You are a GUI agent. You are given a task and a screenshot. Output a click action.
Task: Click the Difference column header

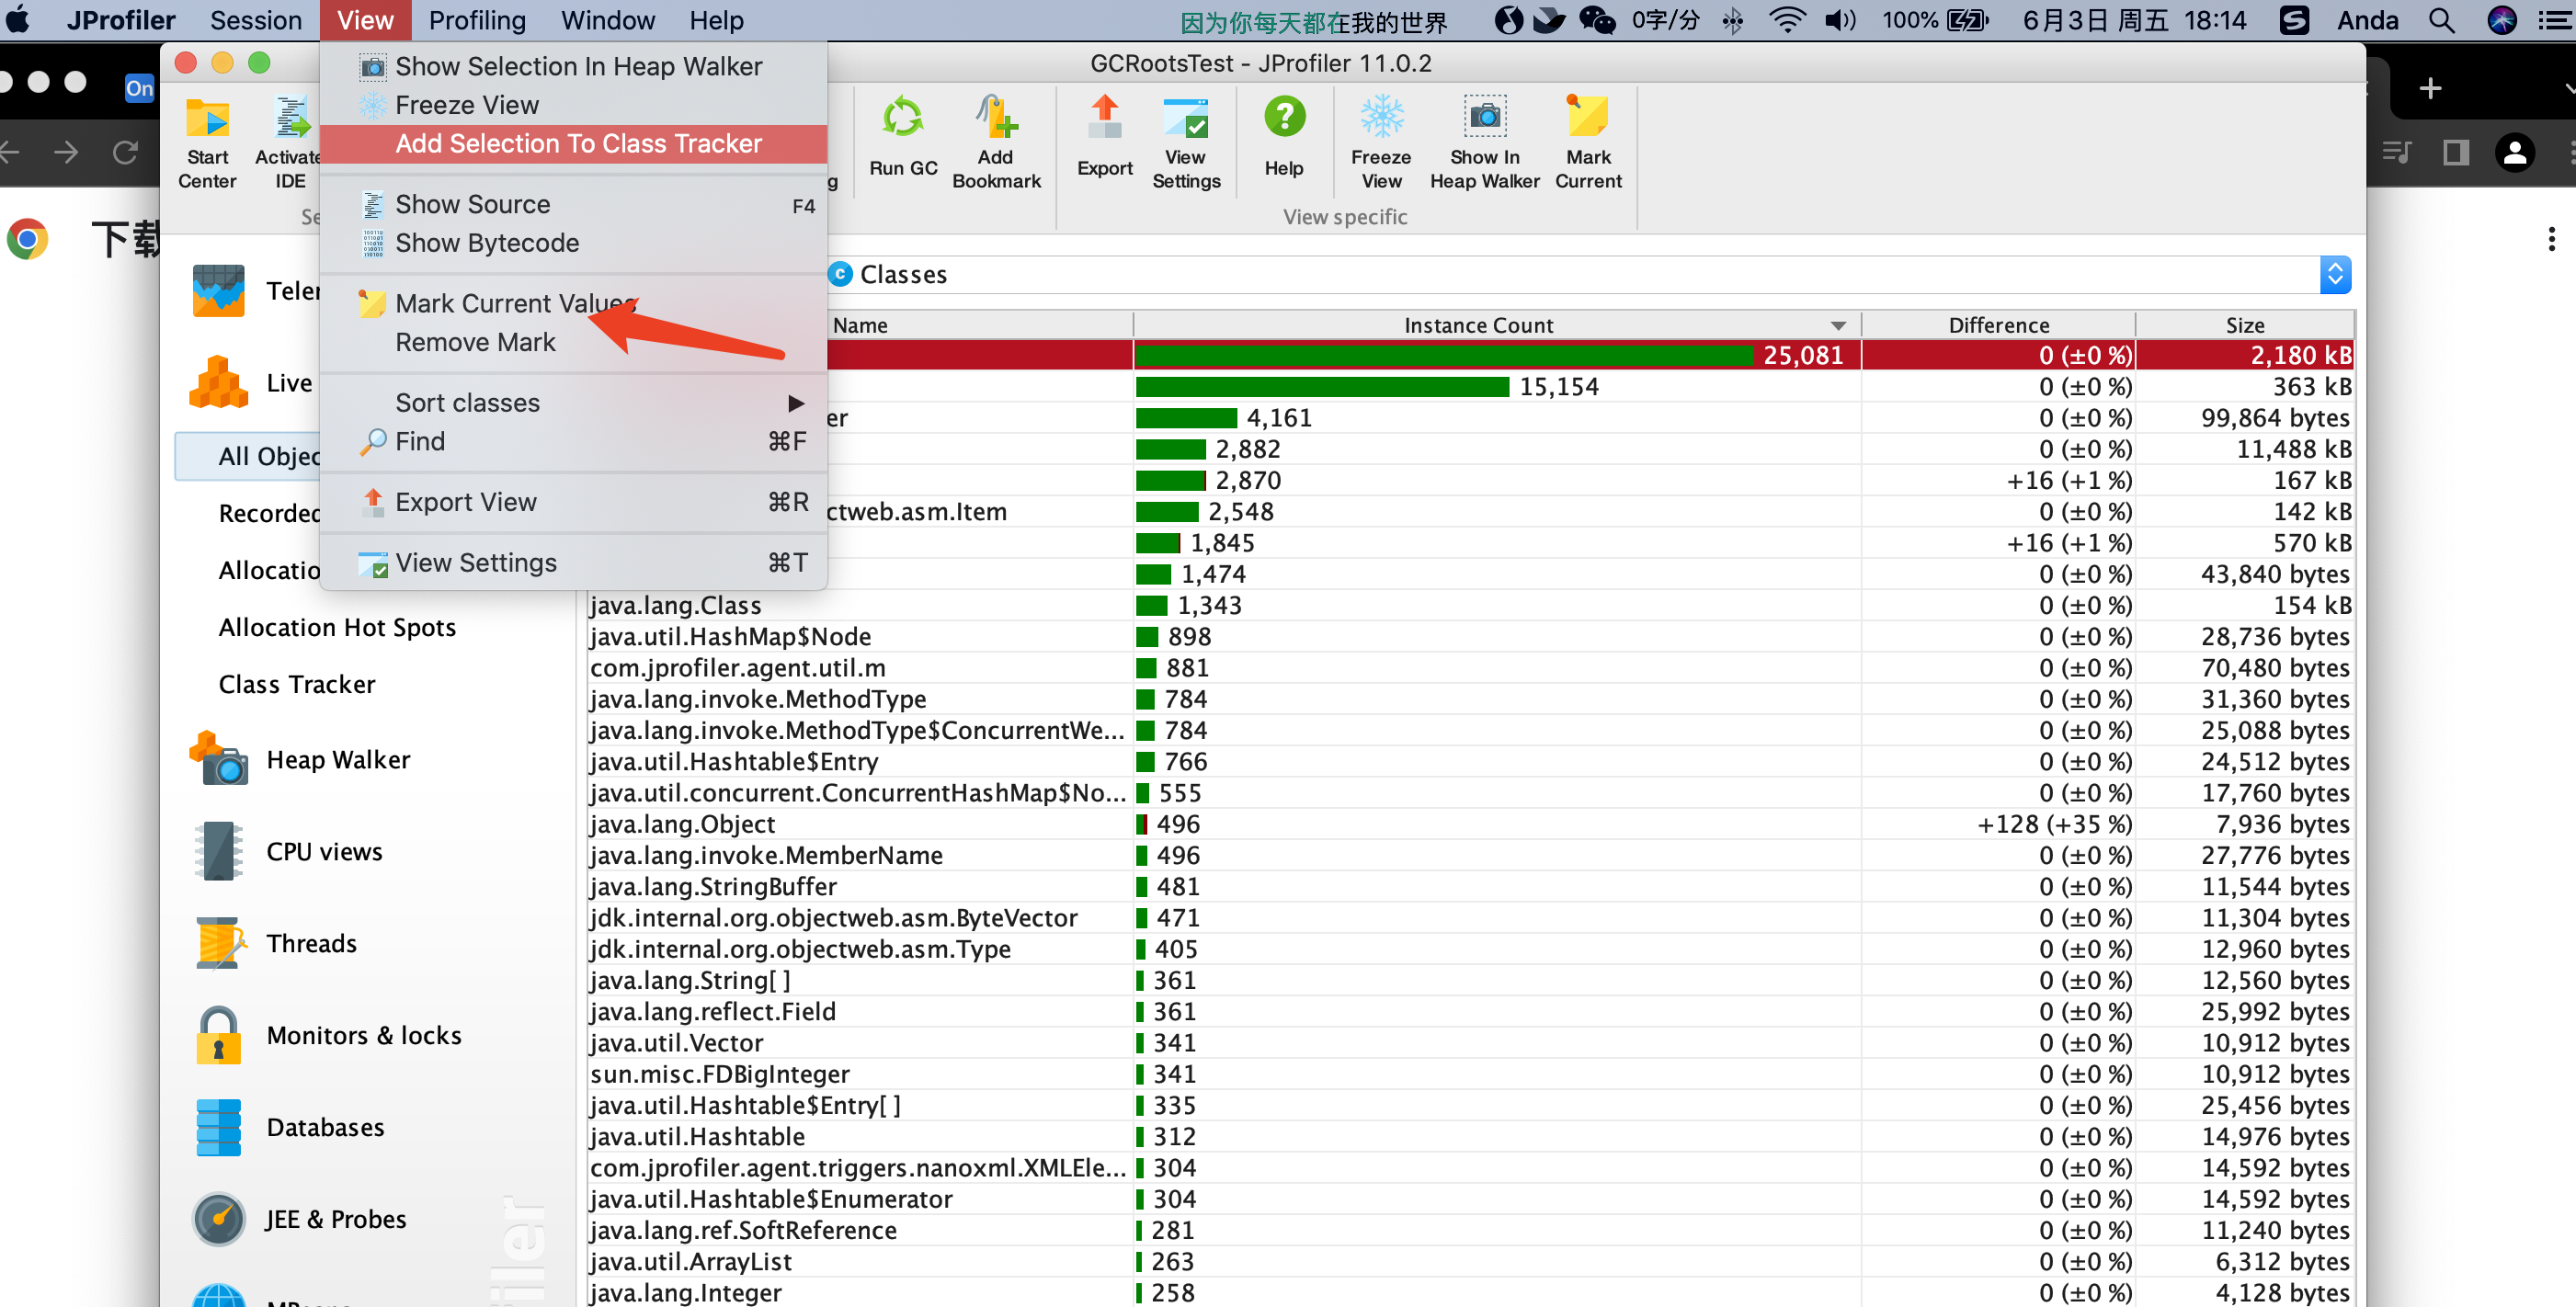pyautogui.click(x=1998, y=326)
